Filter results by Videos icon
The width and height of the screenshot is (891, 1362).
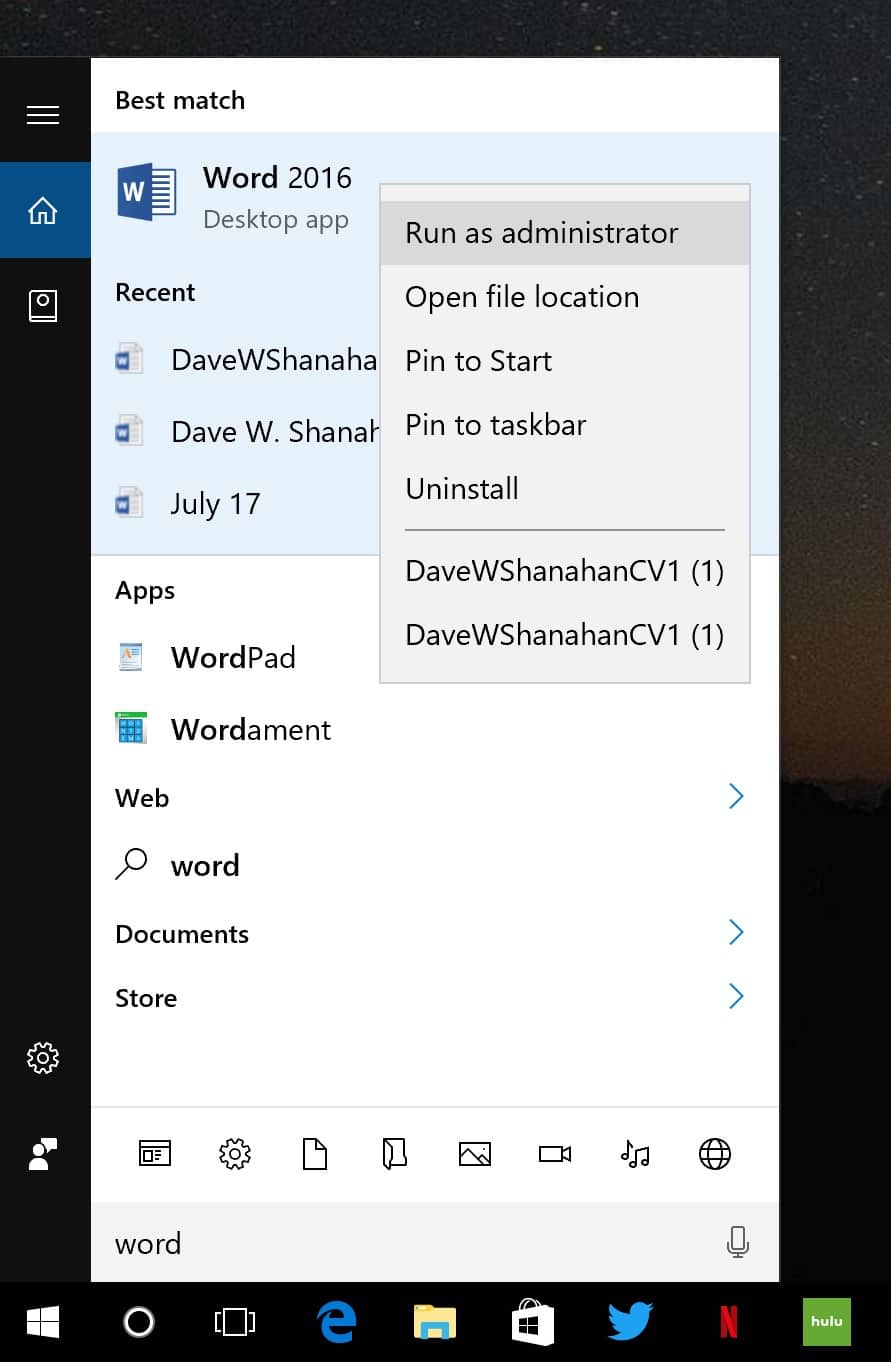point(555,1154)
